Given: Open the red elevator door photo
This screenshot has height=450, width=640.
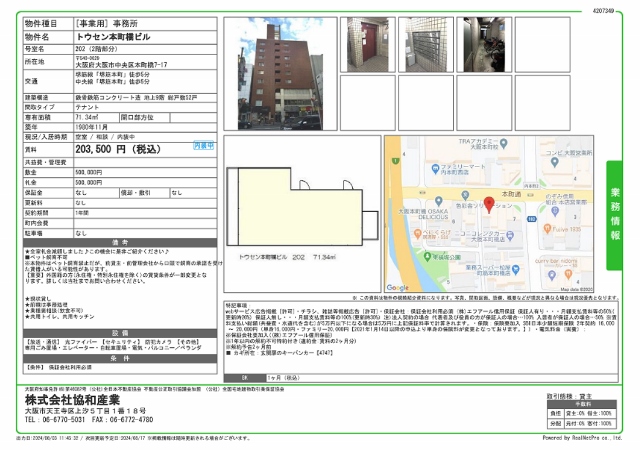Looking at the screenshot, I should pos(368,45).
